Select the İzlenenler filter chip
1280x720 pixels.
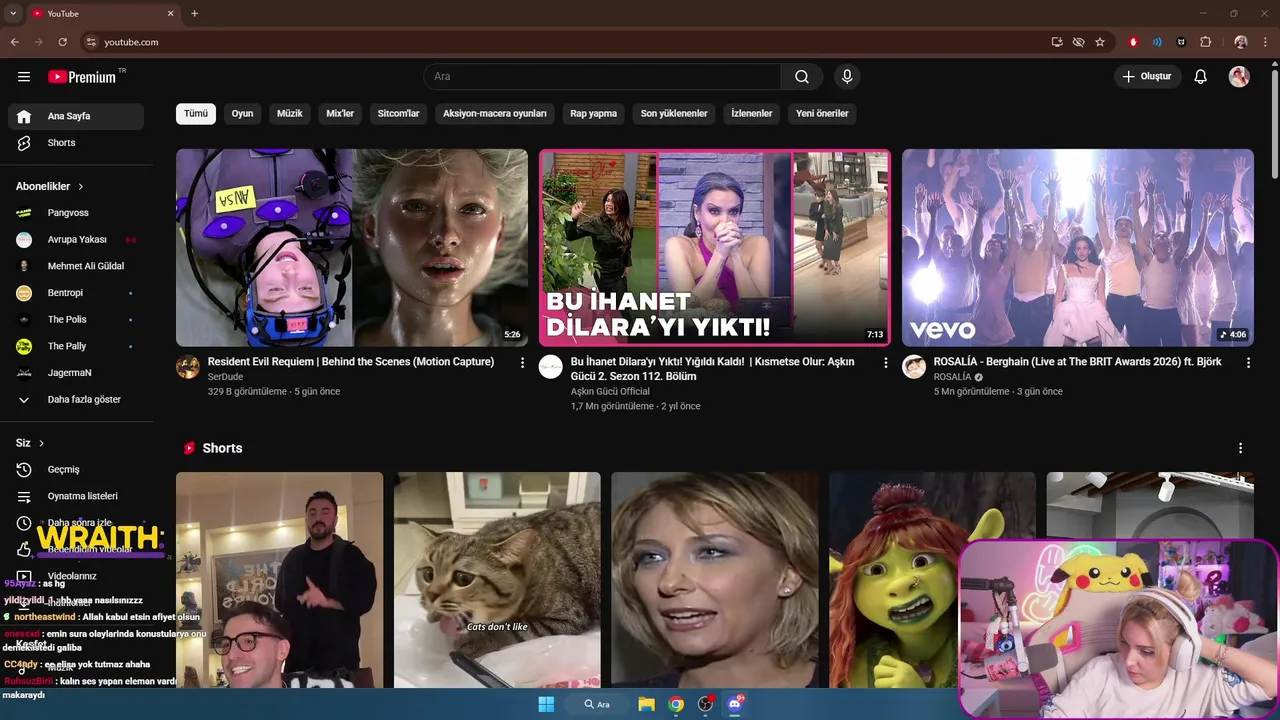coord(752,114)
